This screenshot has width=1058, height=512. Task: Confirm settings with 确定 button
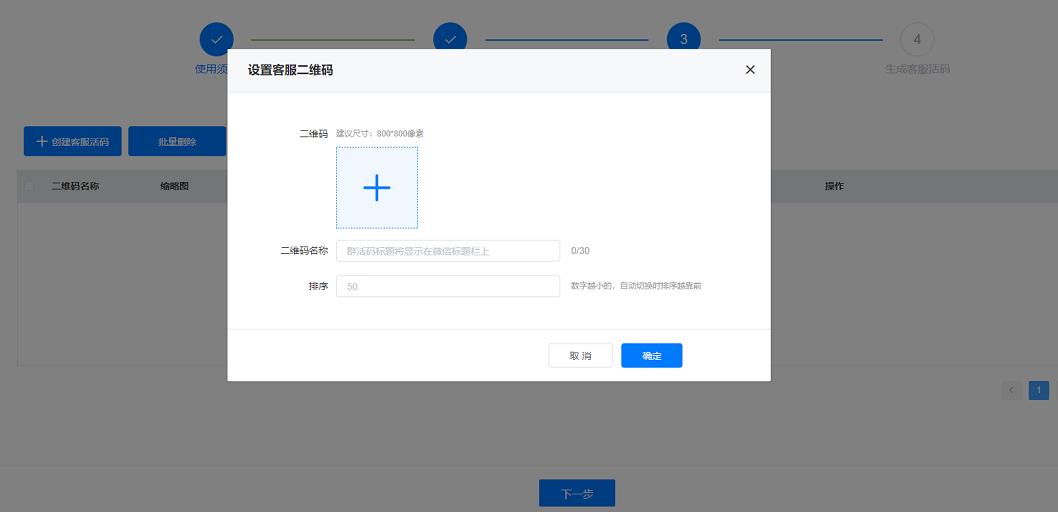652,355
